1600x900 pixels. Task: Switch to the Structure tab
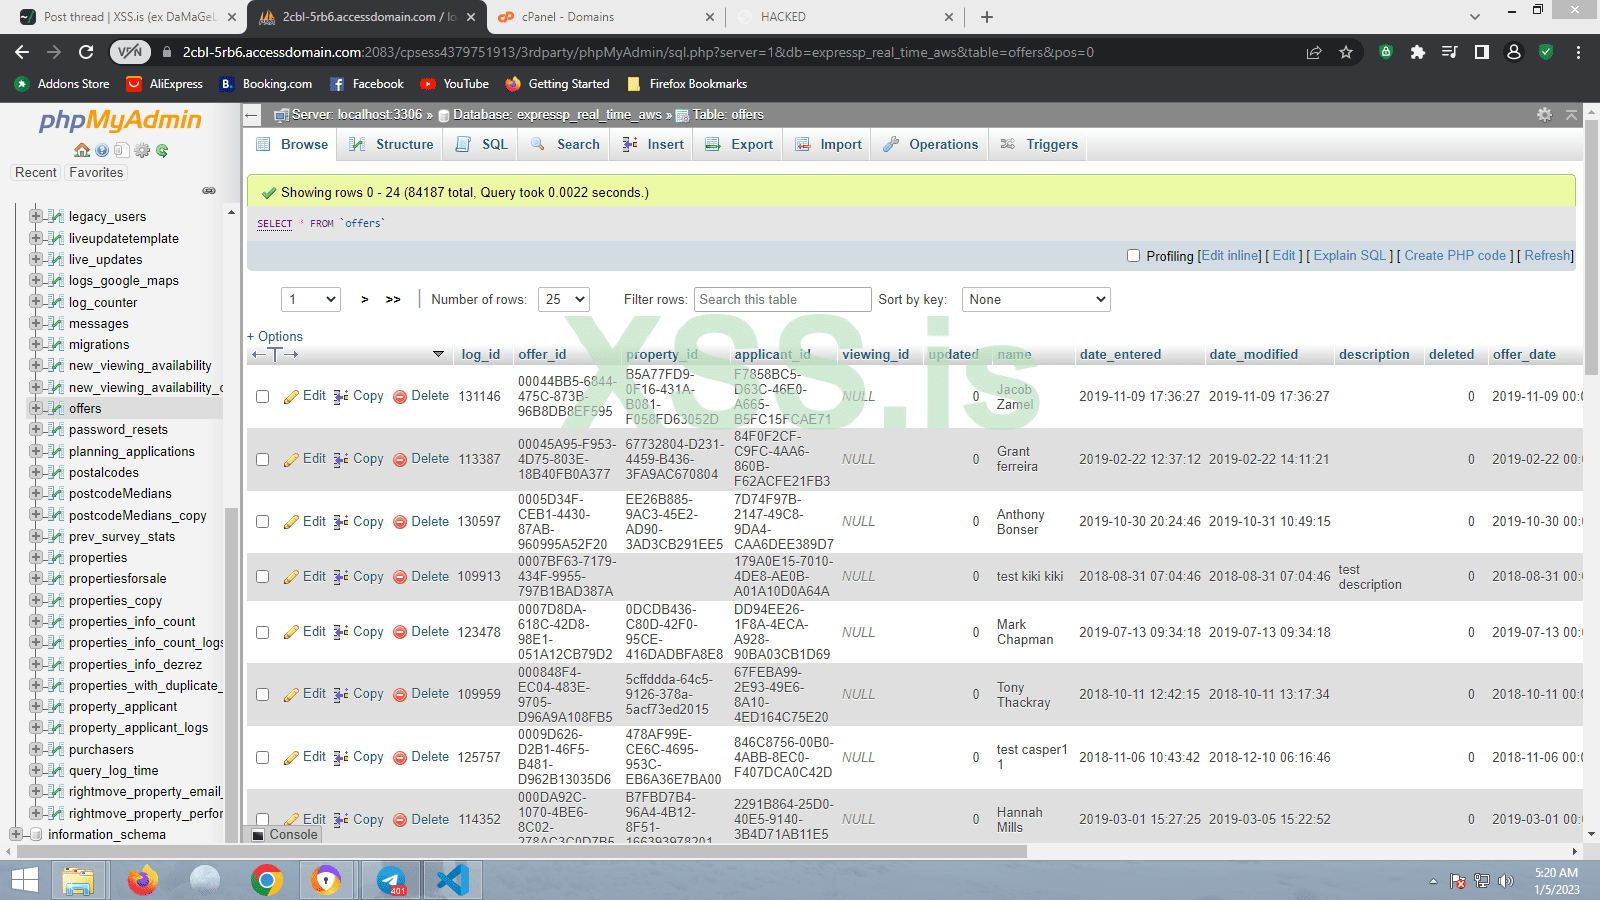391,145
